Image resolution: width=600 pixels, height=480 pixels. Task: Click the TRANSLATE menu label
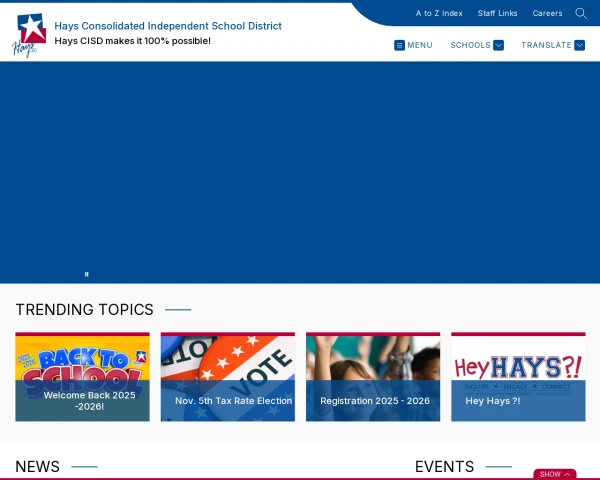pyautogui.click(x=546, y=45)
